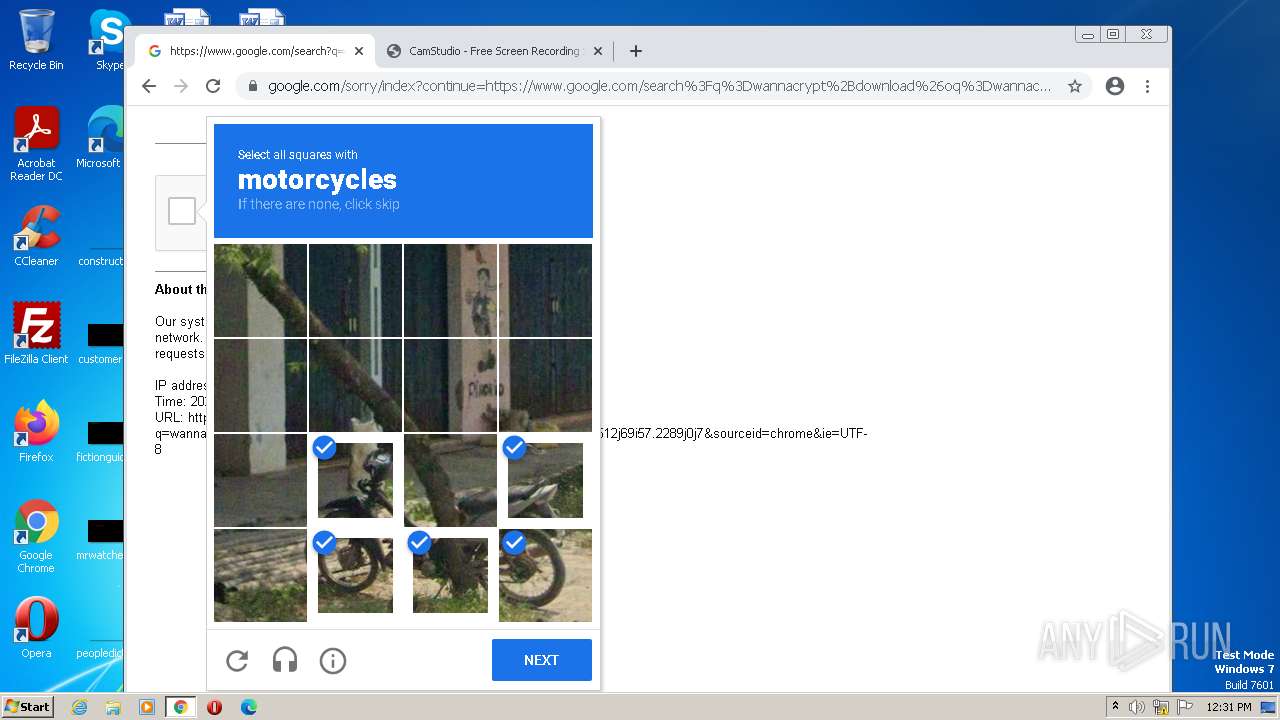Click the google.com address bar

coord(659,86)
